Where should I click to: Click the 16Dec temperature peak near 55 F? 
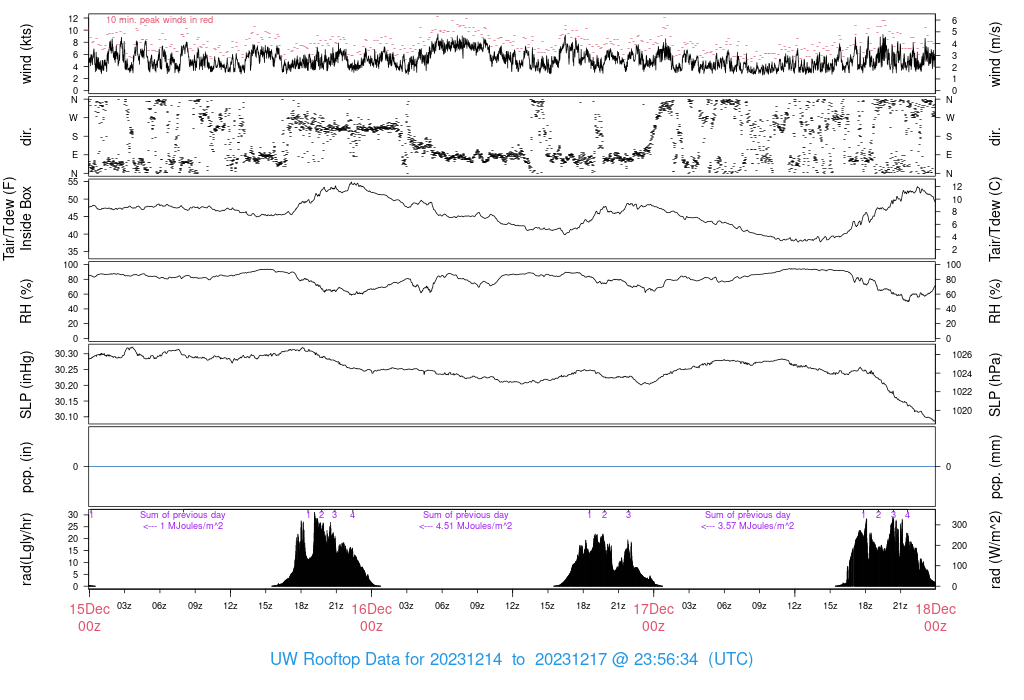tap(353, 184)
